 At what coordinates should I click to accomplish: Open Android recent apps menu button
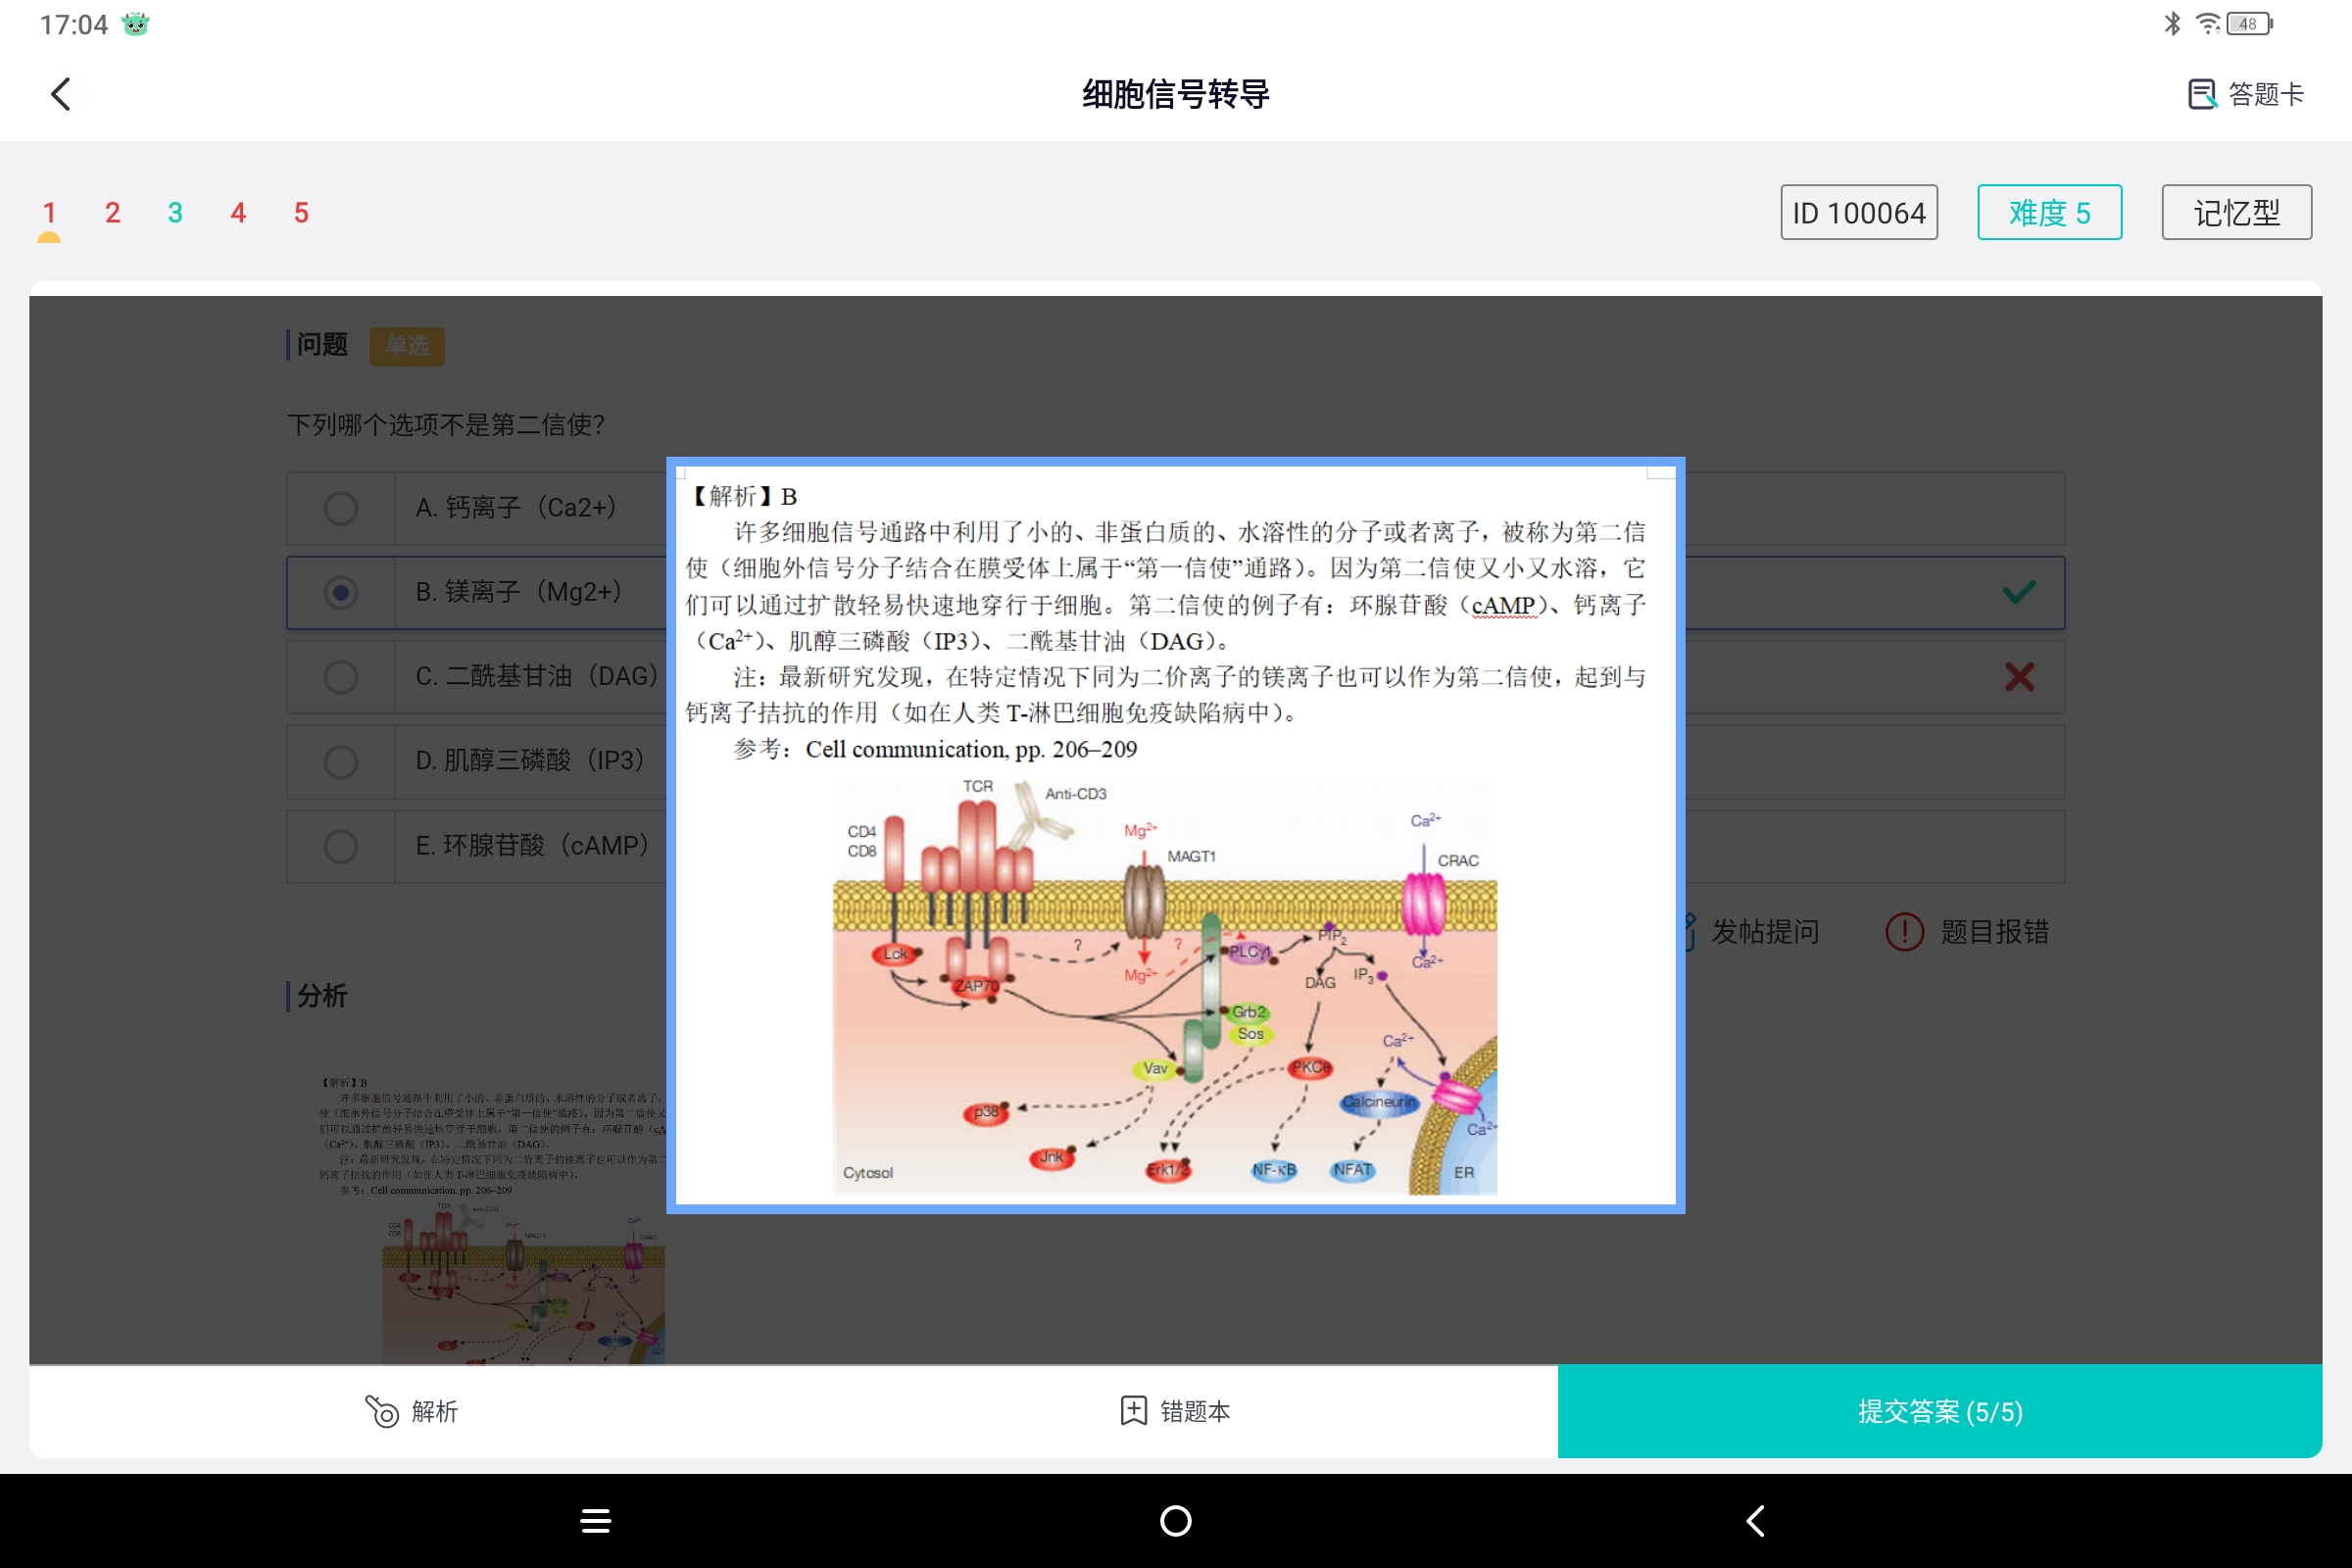point(596,1521)
